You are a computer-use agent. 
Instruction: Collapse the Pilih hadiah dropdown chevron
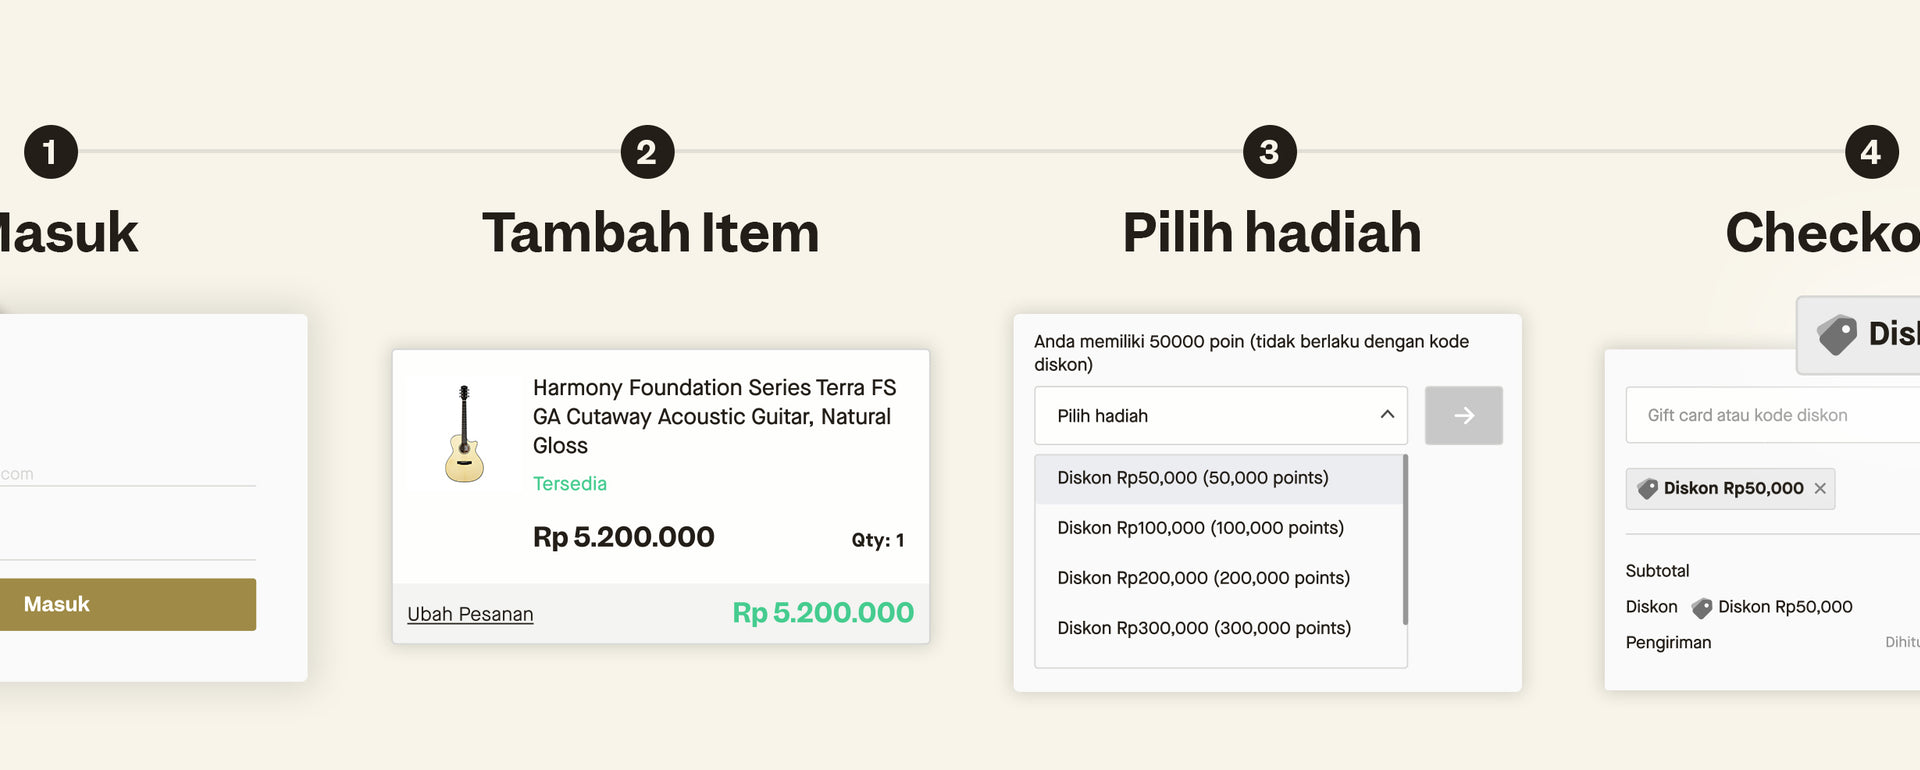pyautogui.click(x=1387, y=414)
